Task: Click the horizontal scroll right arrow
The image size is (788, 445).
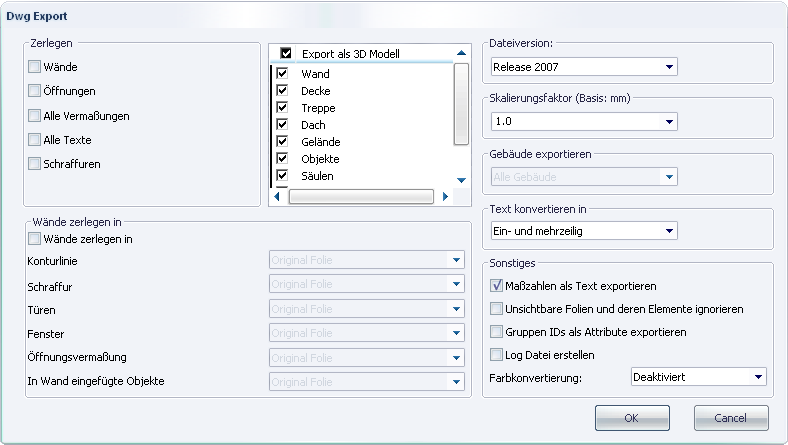Action: [x=445, y=197]
